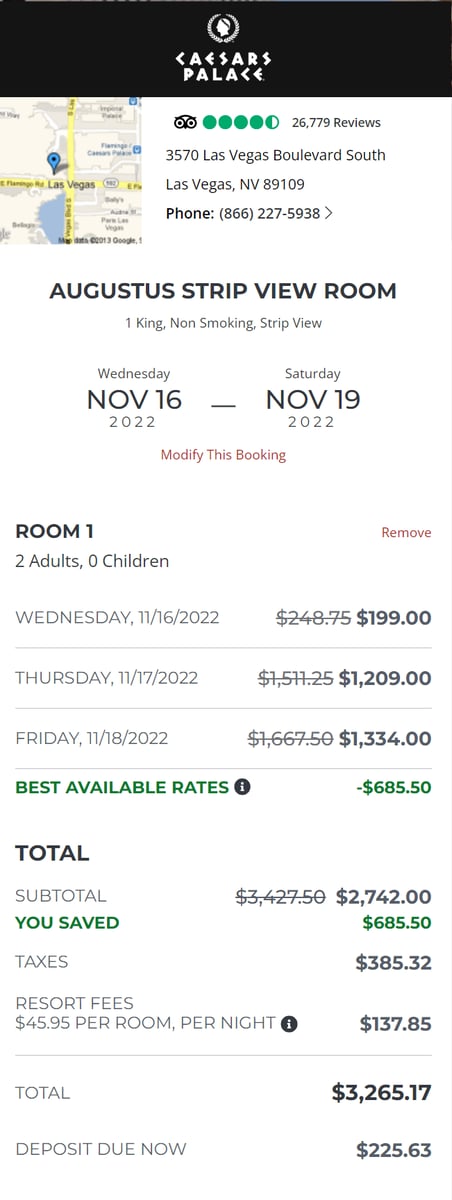Open Best Available Rates info icon
This screenshot has width=452, height=1200.
click(242, 787)
